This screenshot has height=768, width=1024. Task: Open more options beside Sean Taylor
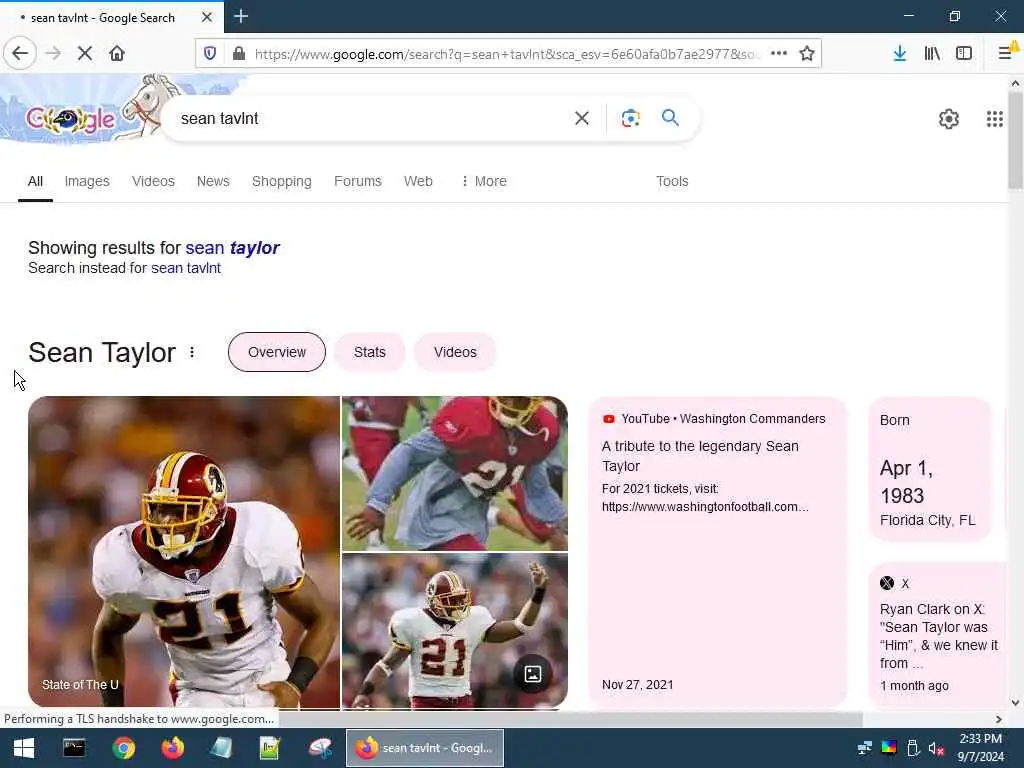pos(192,353)
